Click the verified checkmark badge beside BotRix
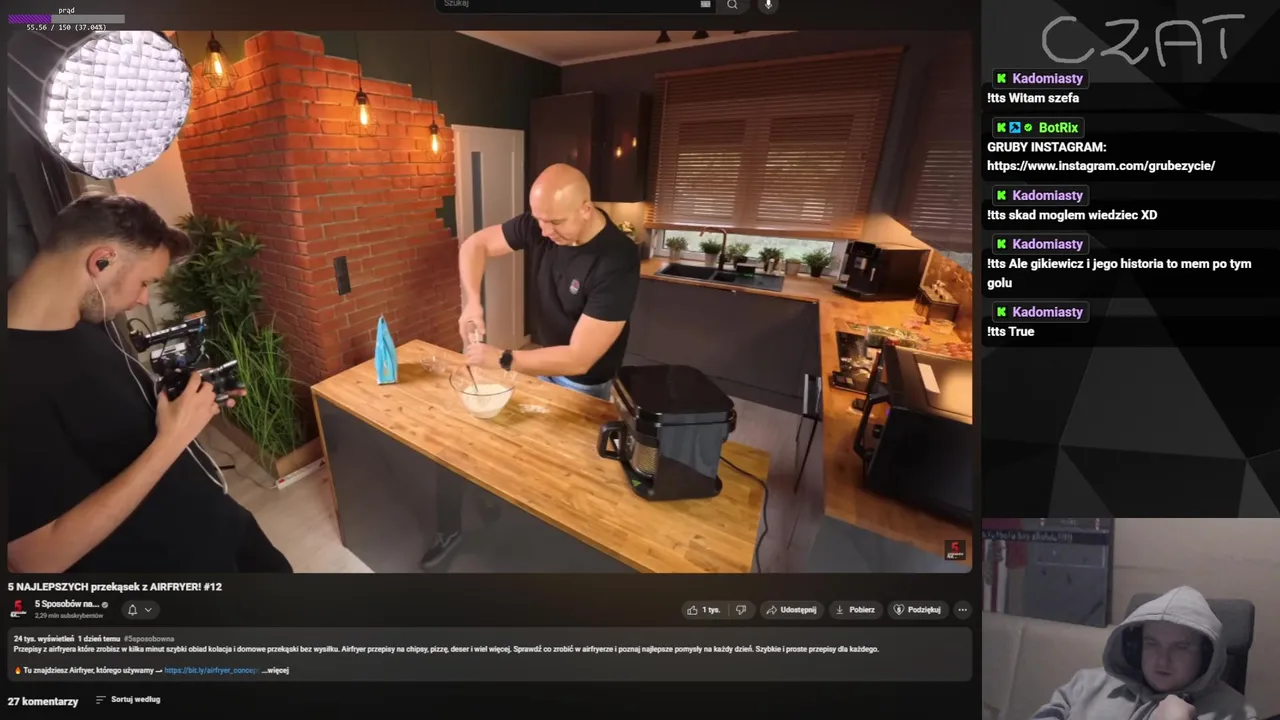The height and width of the screenshot is (720, 1280). click(x=1028, y=128)
